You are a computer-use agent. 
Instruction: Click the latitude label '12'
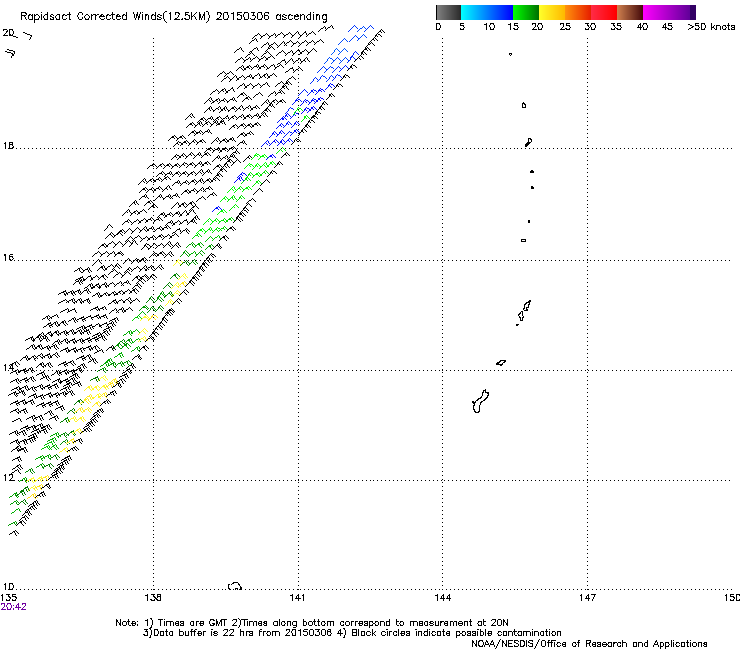coord(8,477)
